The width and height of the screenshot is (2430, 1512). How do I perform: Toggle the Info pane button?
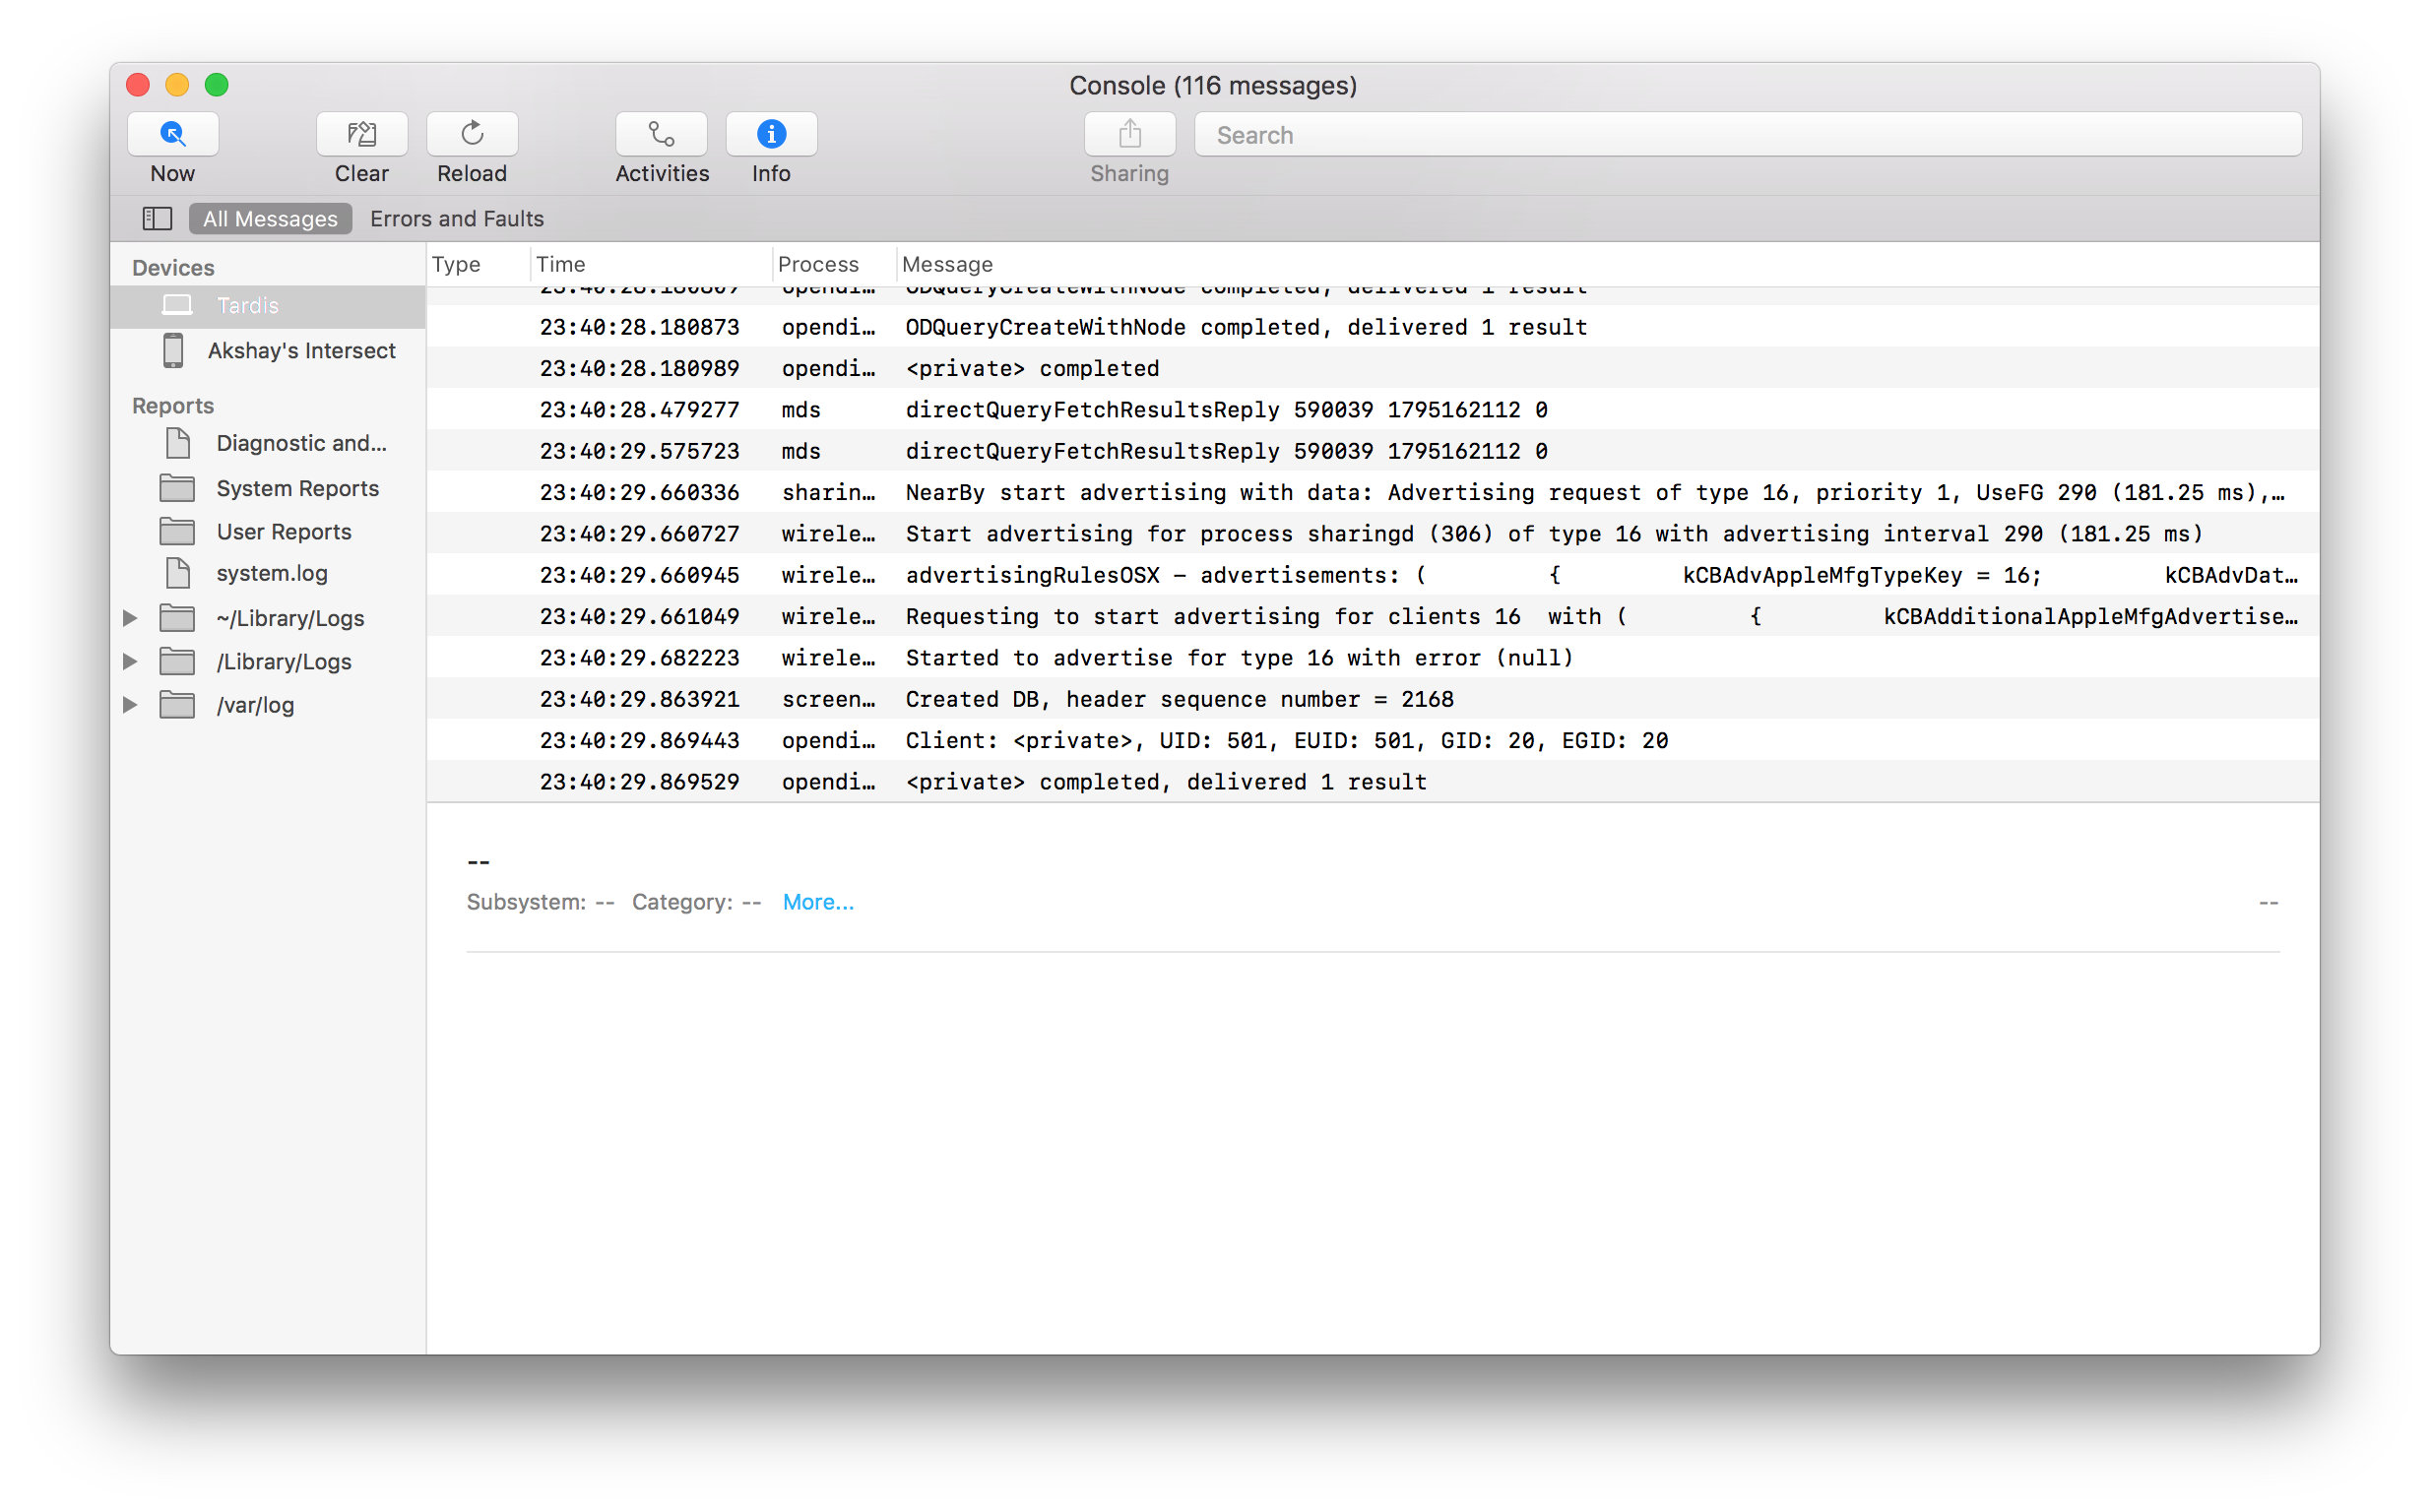(x=771, y=134)
